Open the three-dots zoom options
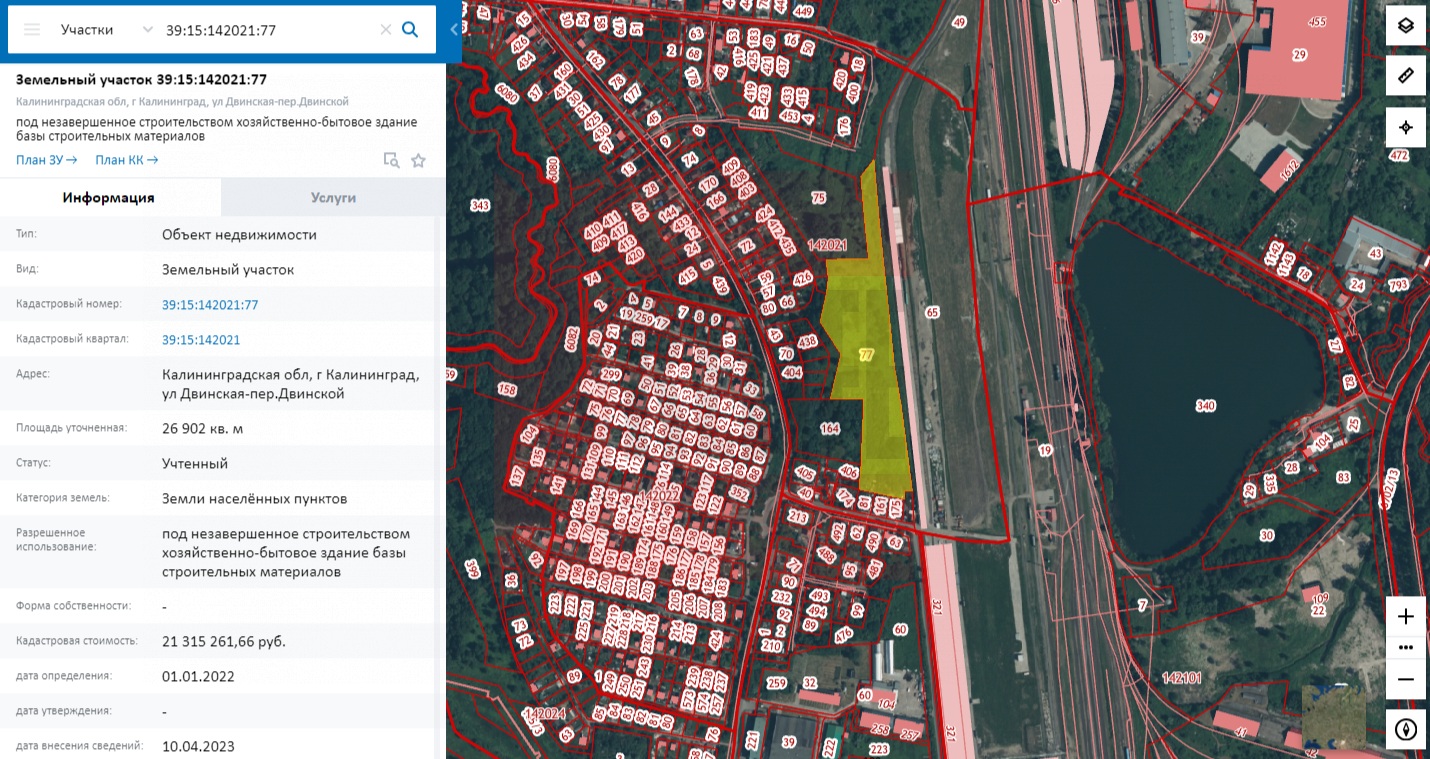The image size is (1430, 759). [x=1405, y=647]
